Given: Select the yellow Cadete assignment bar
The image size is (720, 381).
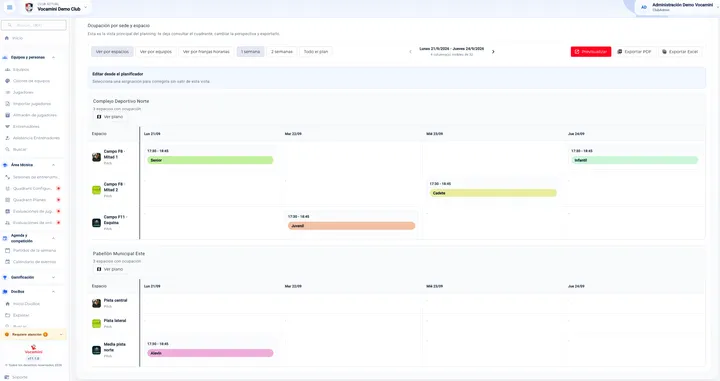Looking at the screenshot, I should (493, 193).
